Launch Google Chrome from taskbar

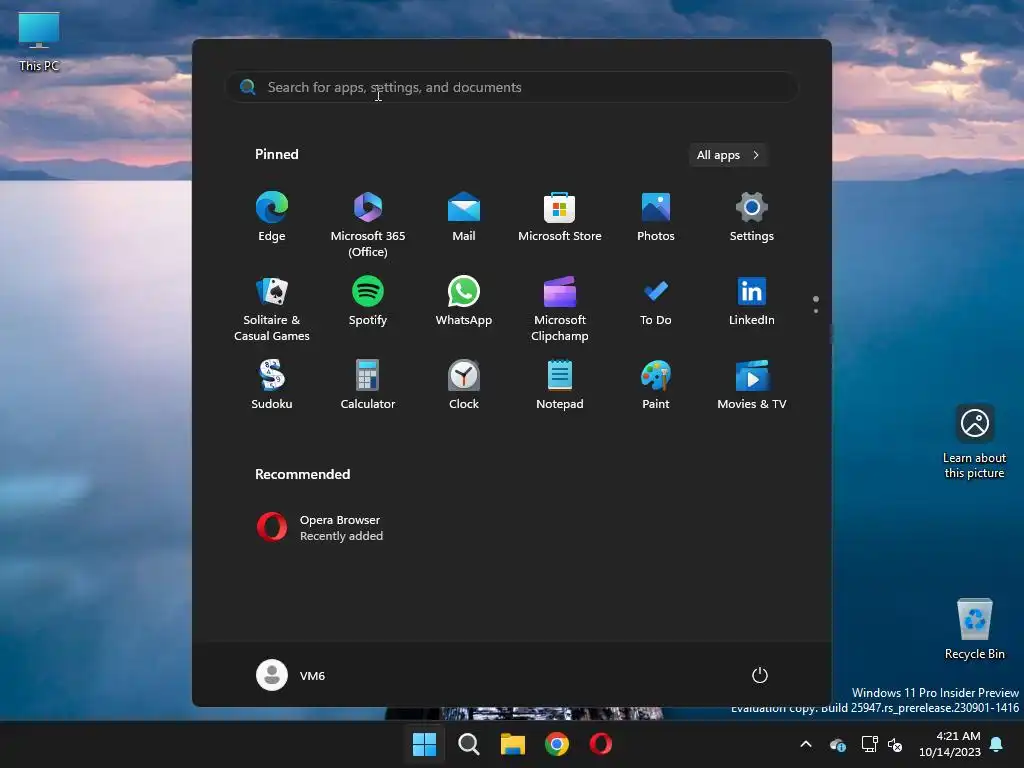556,744
